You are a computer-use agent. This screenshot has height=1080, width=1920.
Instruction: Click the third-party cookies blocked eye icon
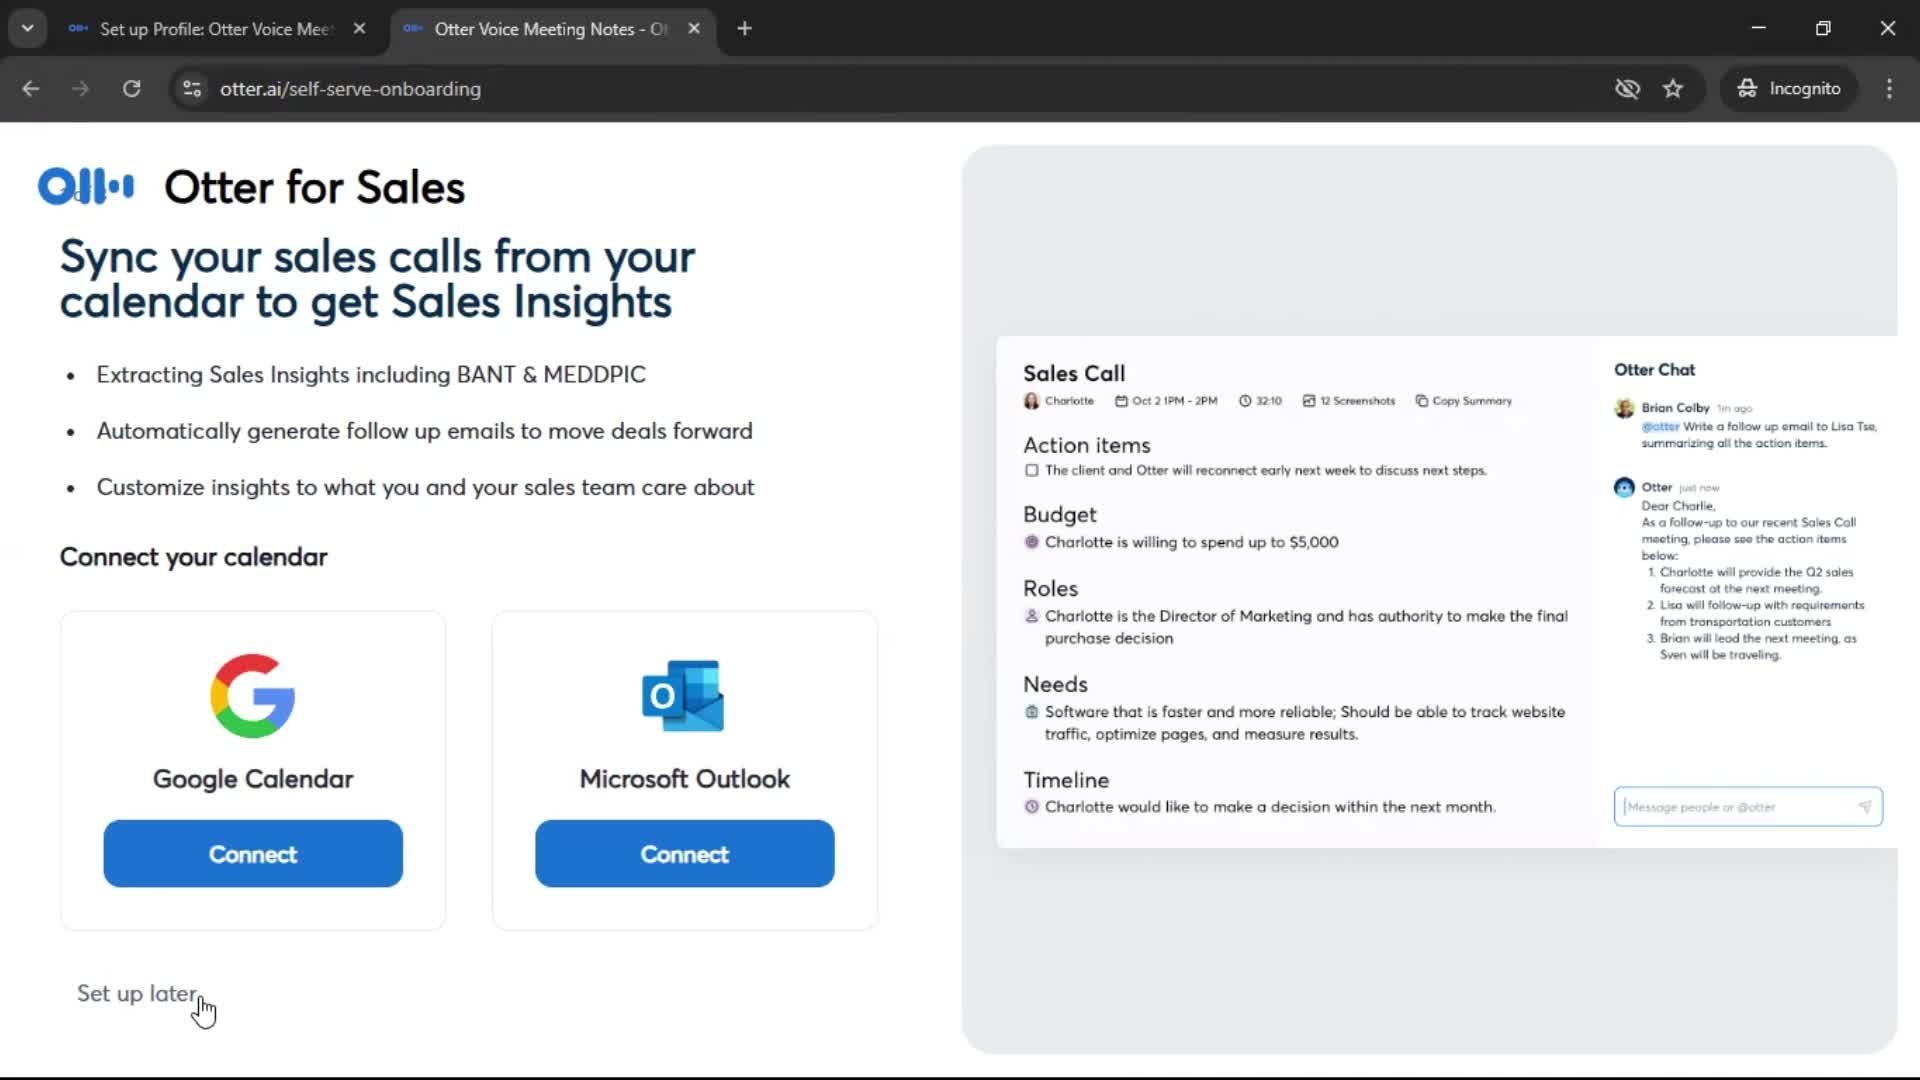[1627, 89]
